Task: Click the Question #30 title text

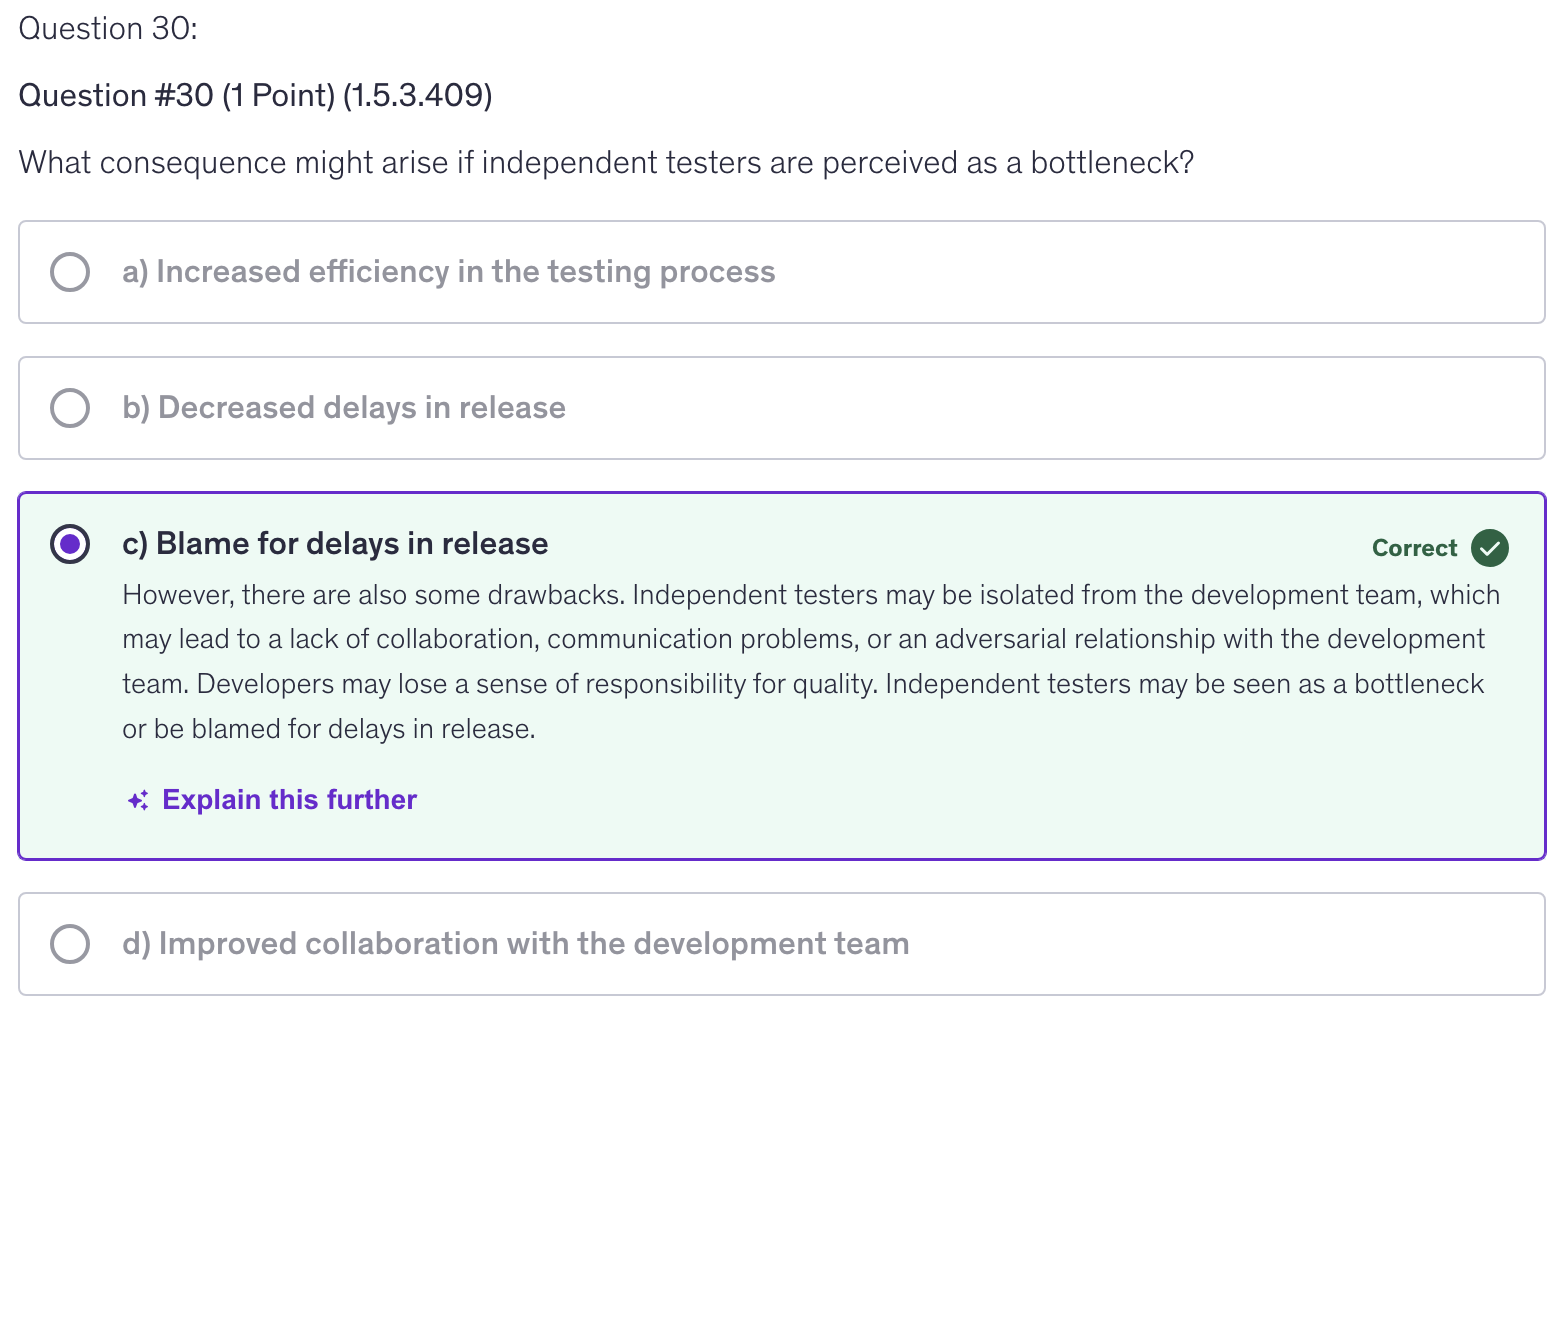Action: click(116, 96)
